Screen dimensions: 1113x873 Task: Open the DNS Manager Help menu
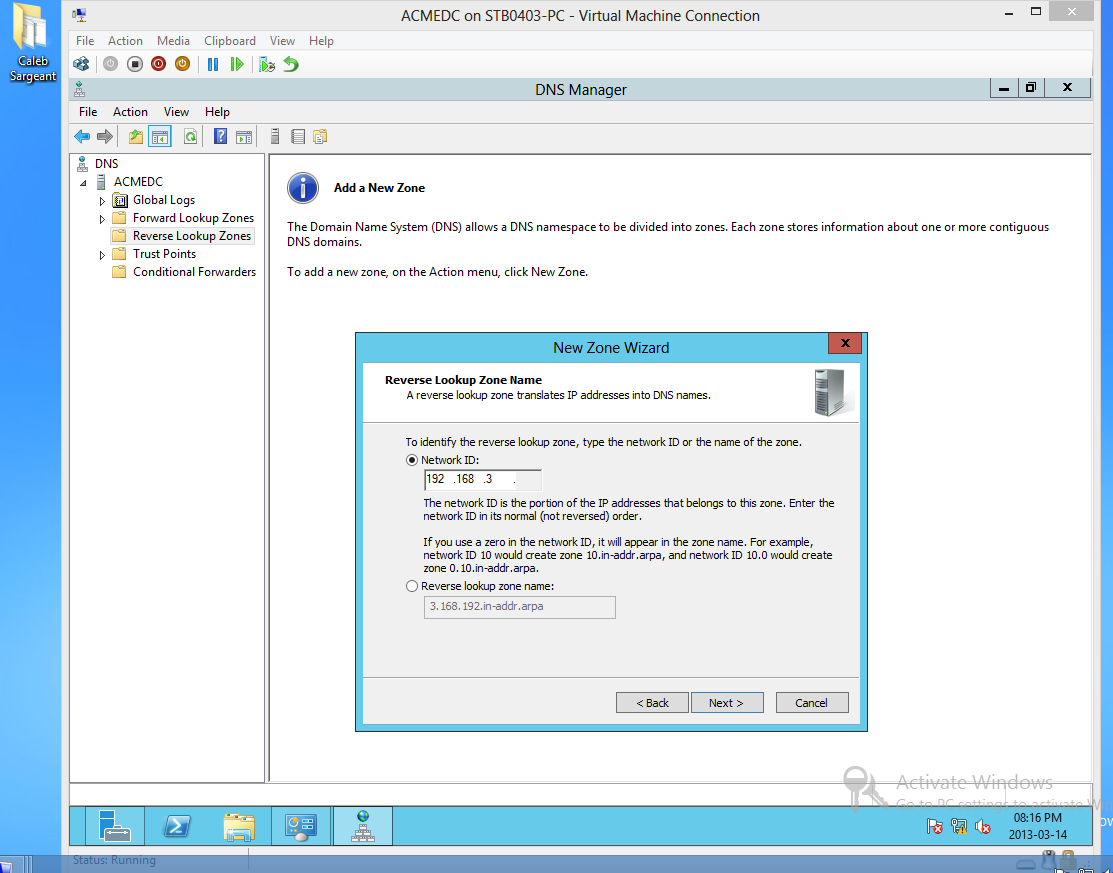[x=217, y=111]
